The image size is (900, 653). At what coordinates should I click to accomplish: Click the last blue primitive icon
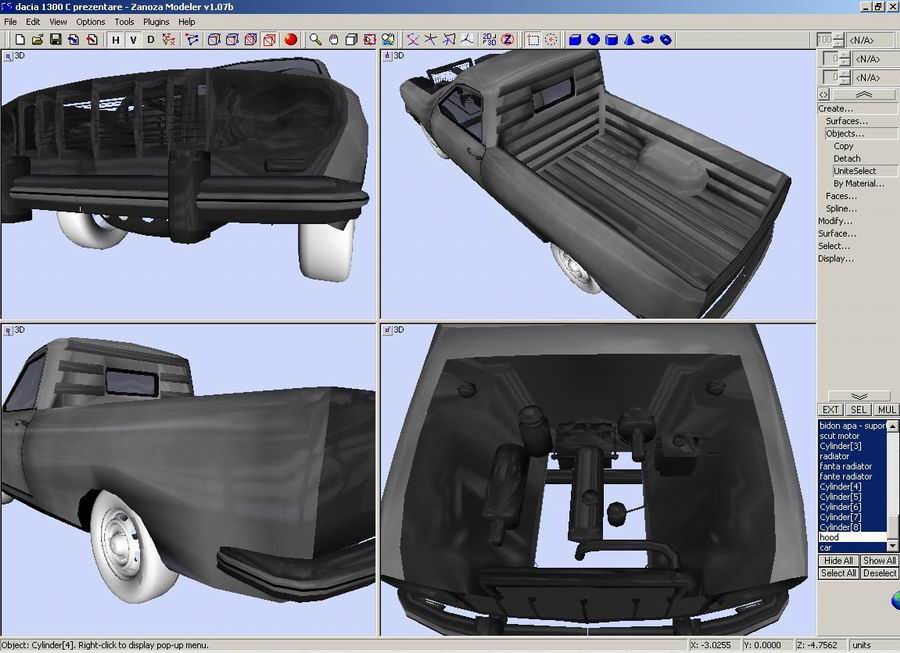coord(666,40)
